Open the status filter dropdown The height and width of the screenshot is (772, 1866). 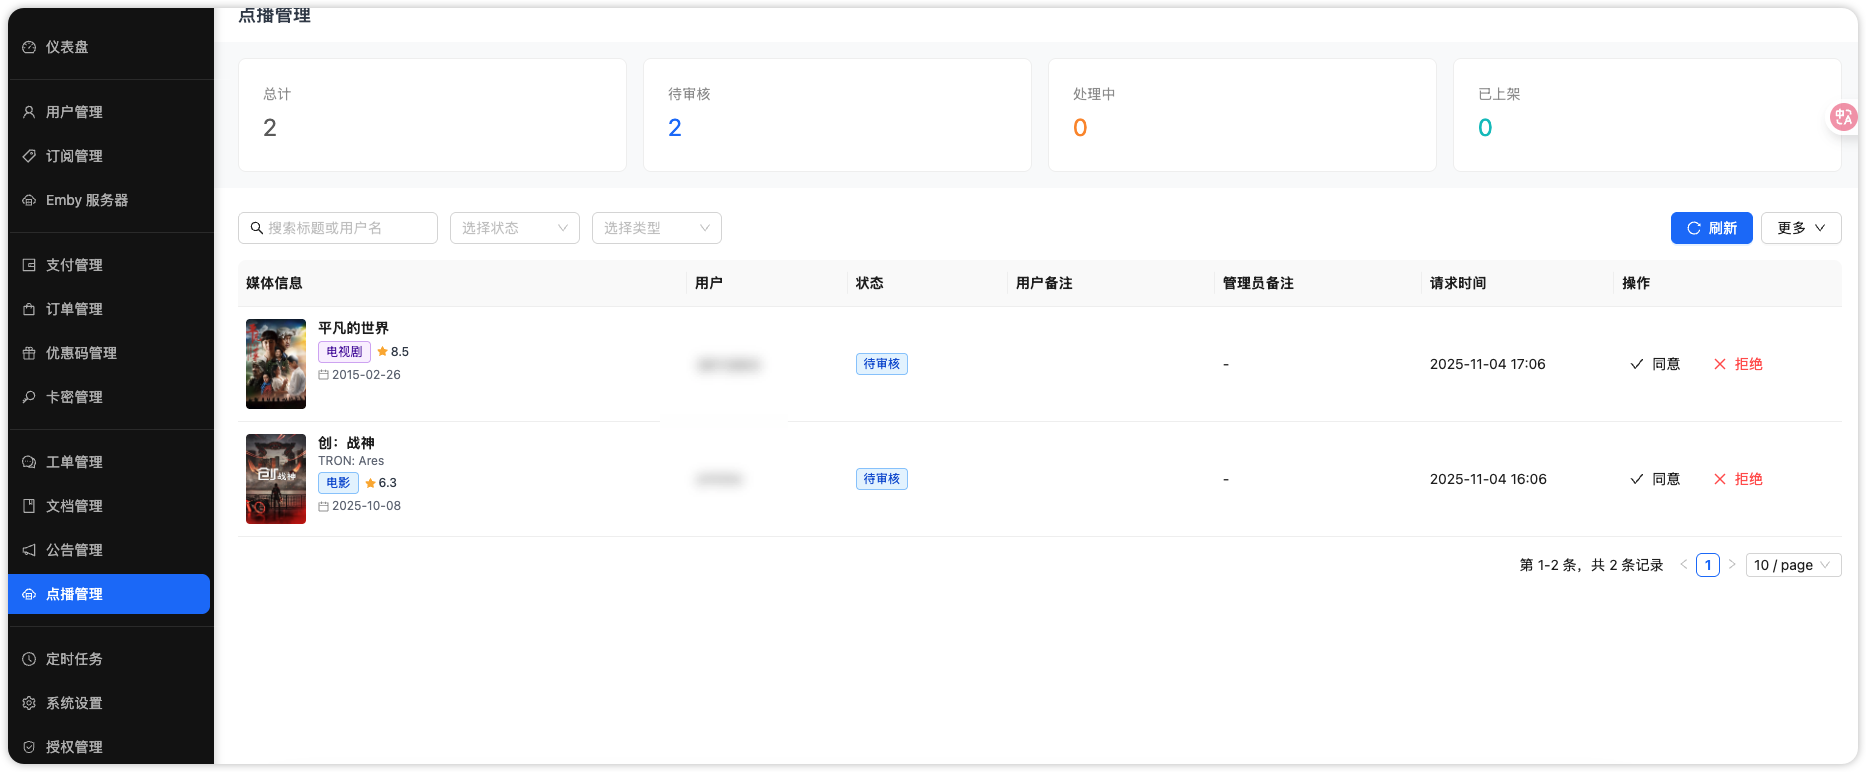click(x=514, y=228)
